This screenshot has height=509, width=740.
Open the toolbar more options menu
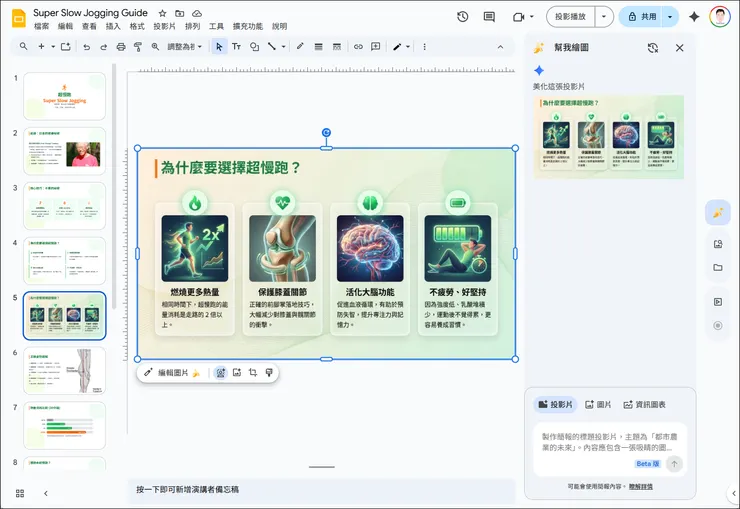pos(424,46)
